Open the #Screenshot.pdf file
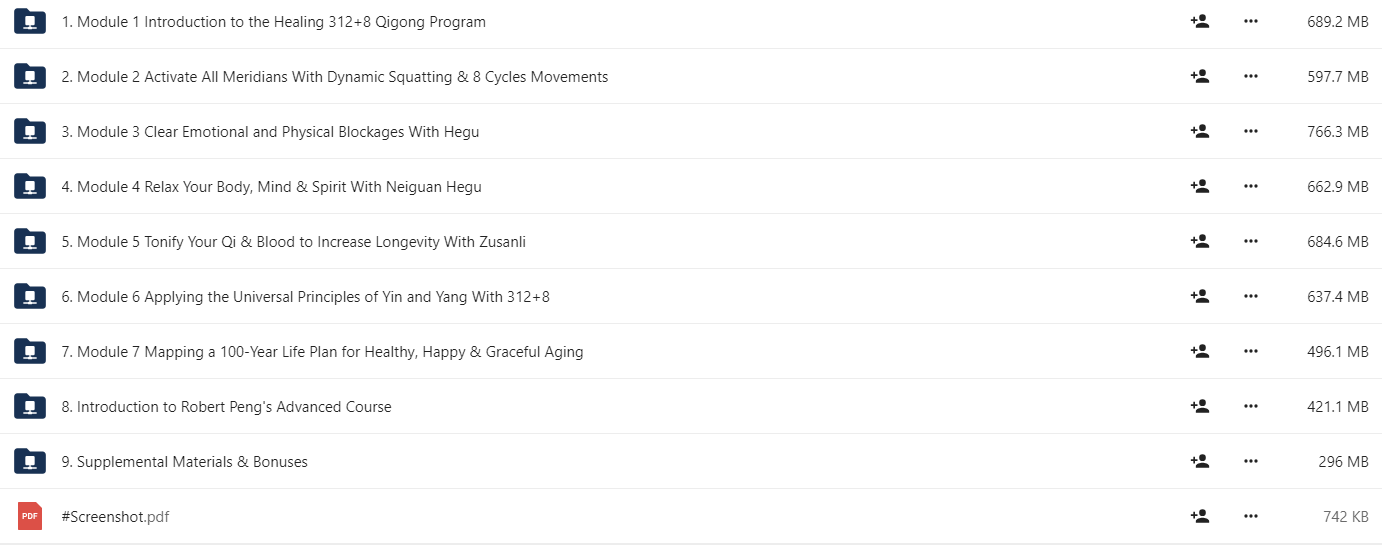The image size is (1382, 550). pos(115,517)
